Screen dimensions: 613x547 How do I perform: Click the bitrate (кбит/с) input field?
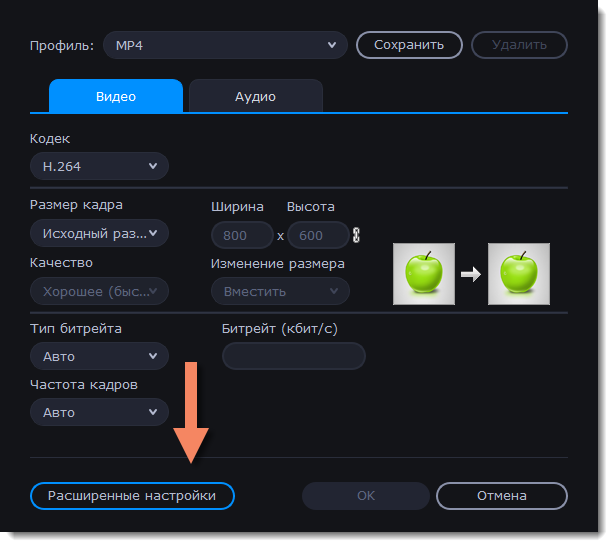click(293, 356)
